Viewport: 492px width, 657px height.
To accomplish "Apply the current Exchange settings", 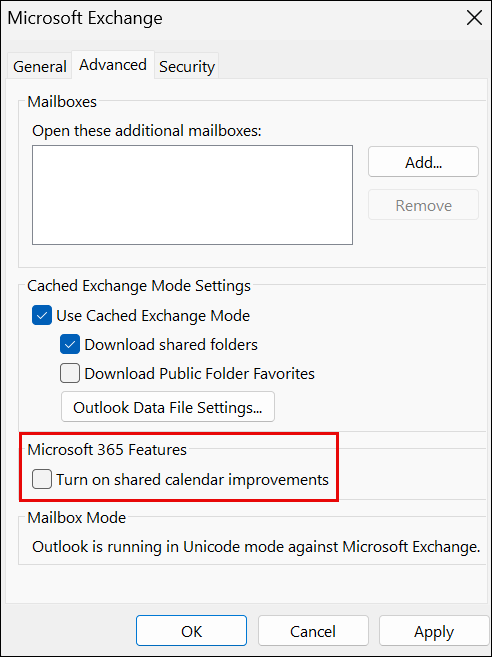I will pyautogui.click(x=434, y=631).
